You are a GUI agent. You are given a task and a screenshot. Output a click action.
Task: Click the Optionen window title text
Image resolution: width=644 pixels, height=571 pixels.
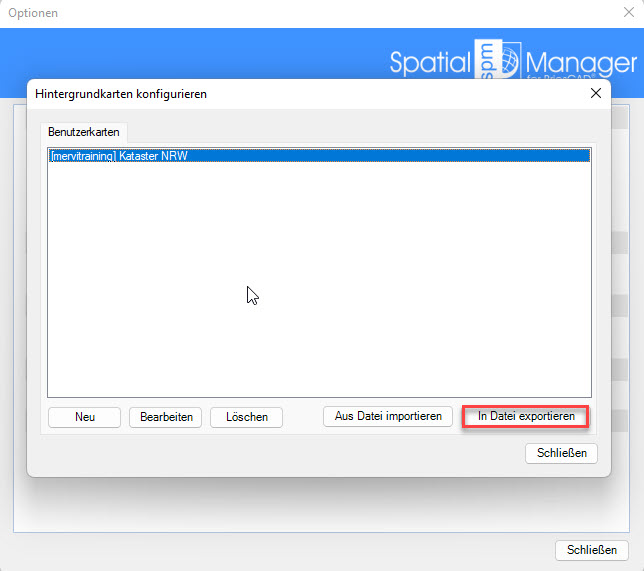click(x=33, y=13)
